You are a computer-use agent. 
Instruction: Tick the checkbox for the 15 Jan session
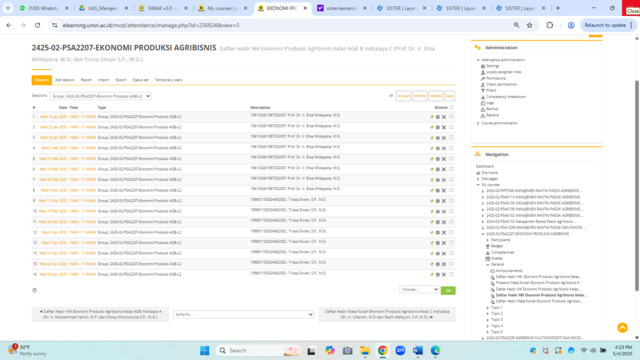(x=451, y=116)
